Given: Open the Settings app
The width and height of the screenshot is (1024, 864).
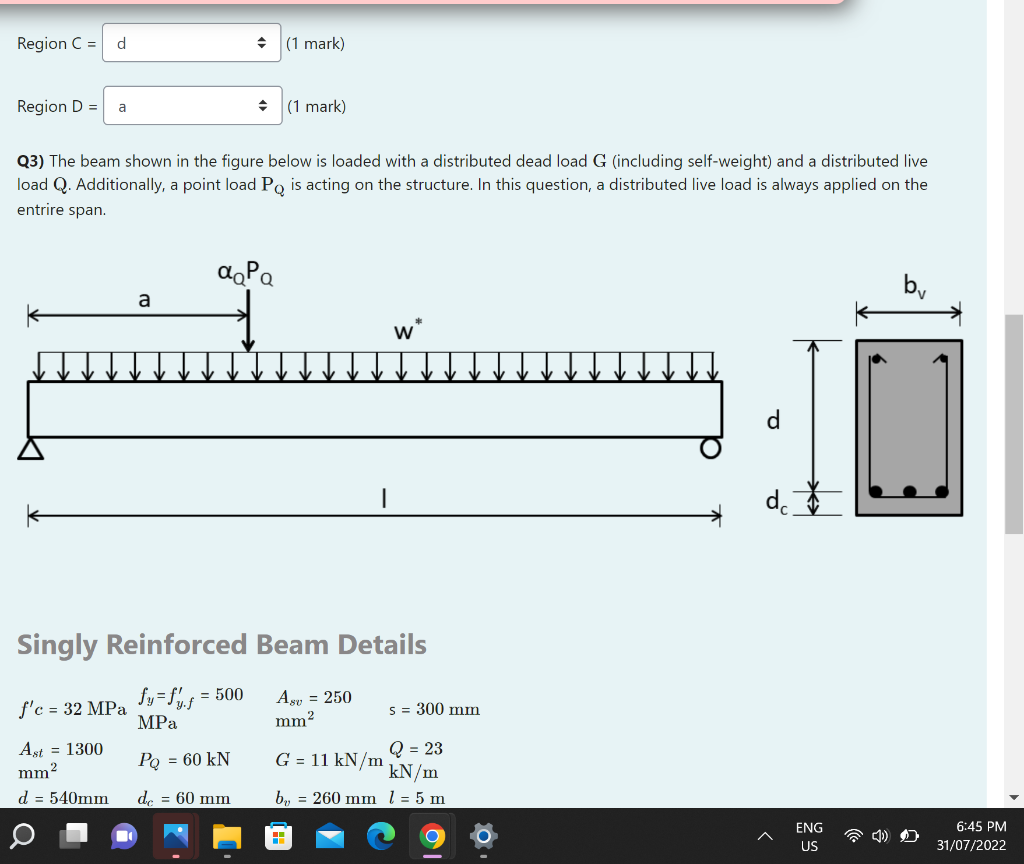Looking at the screenshot, I should [483, 838].
